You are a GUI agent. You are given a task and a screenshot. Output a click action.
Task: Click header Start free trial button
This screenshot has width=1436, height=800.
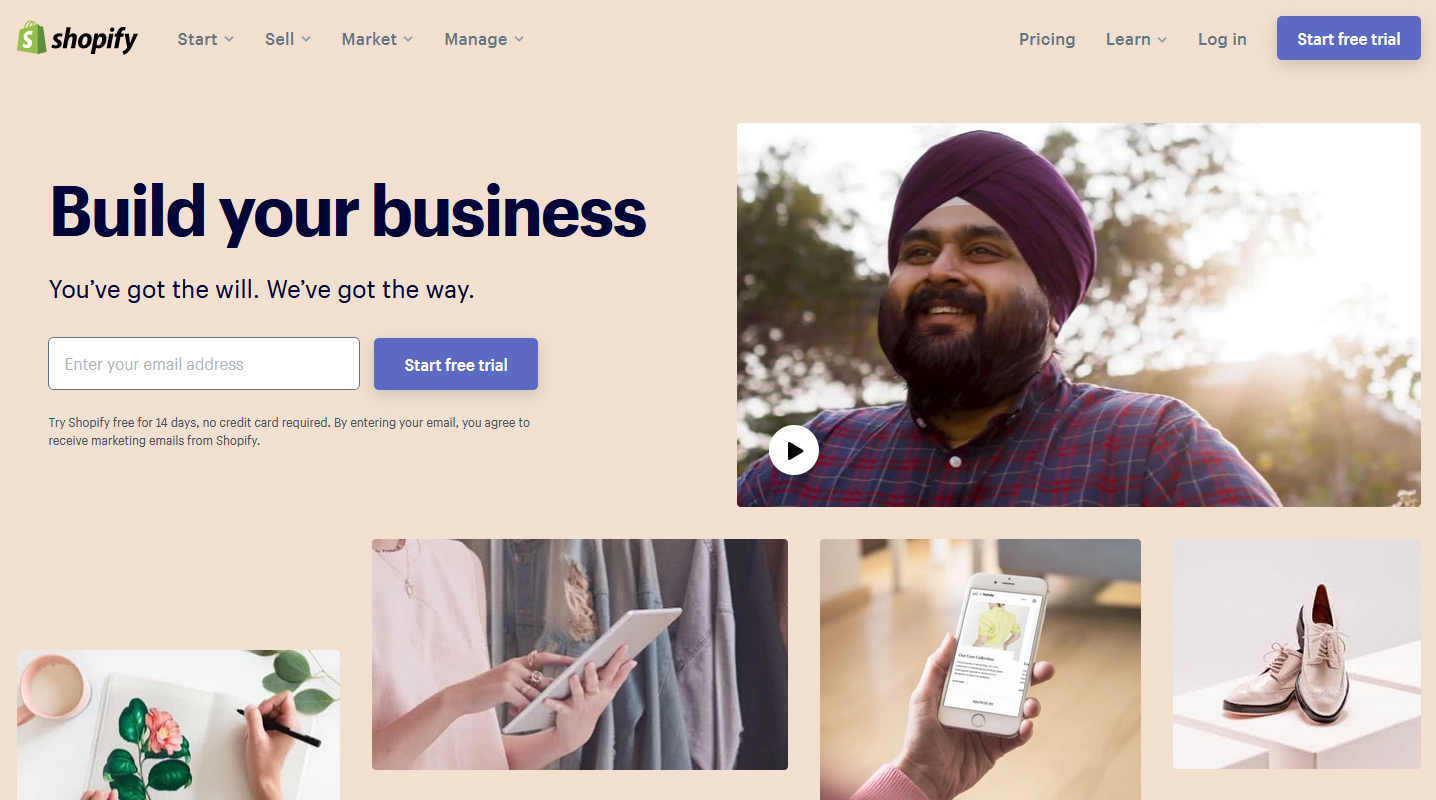pyautogui.click(x=1348, y=38)
